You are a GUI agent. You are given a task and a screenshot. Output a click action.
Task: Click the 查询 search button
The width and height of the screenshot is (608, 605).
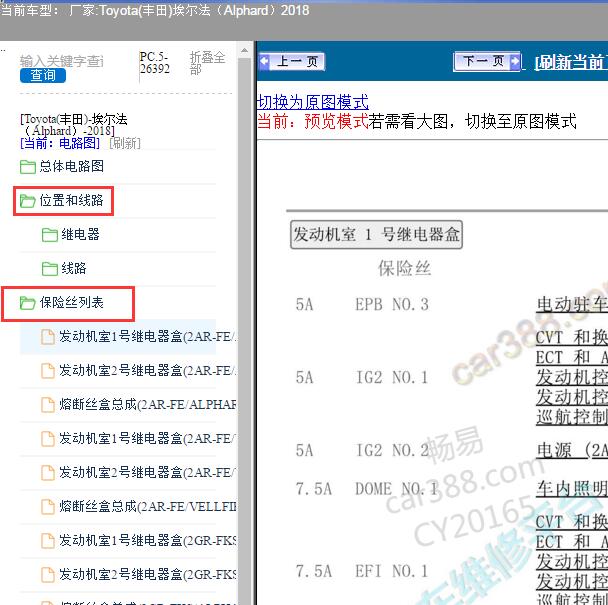[43, 75]
